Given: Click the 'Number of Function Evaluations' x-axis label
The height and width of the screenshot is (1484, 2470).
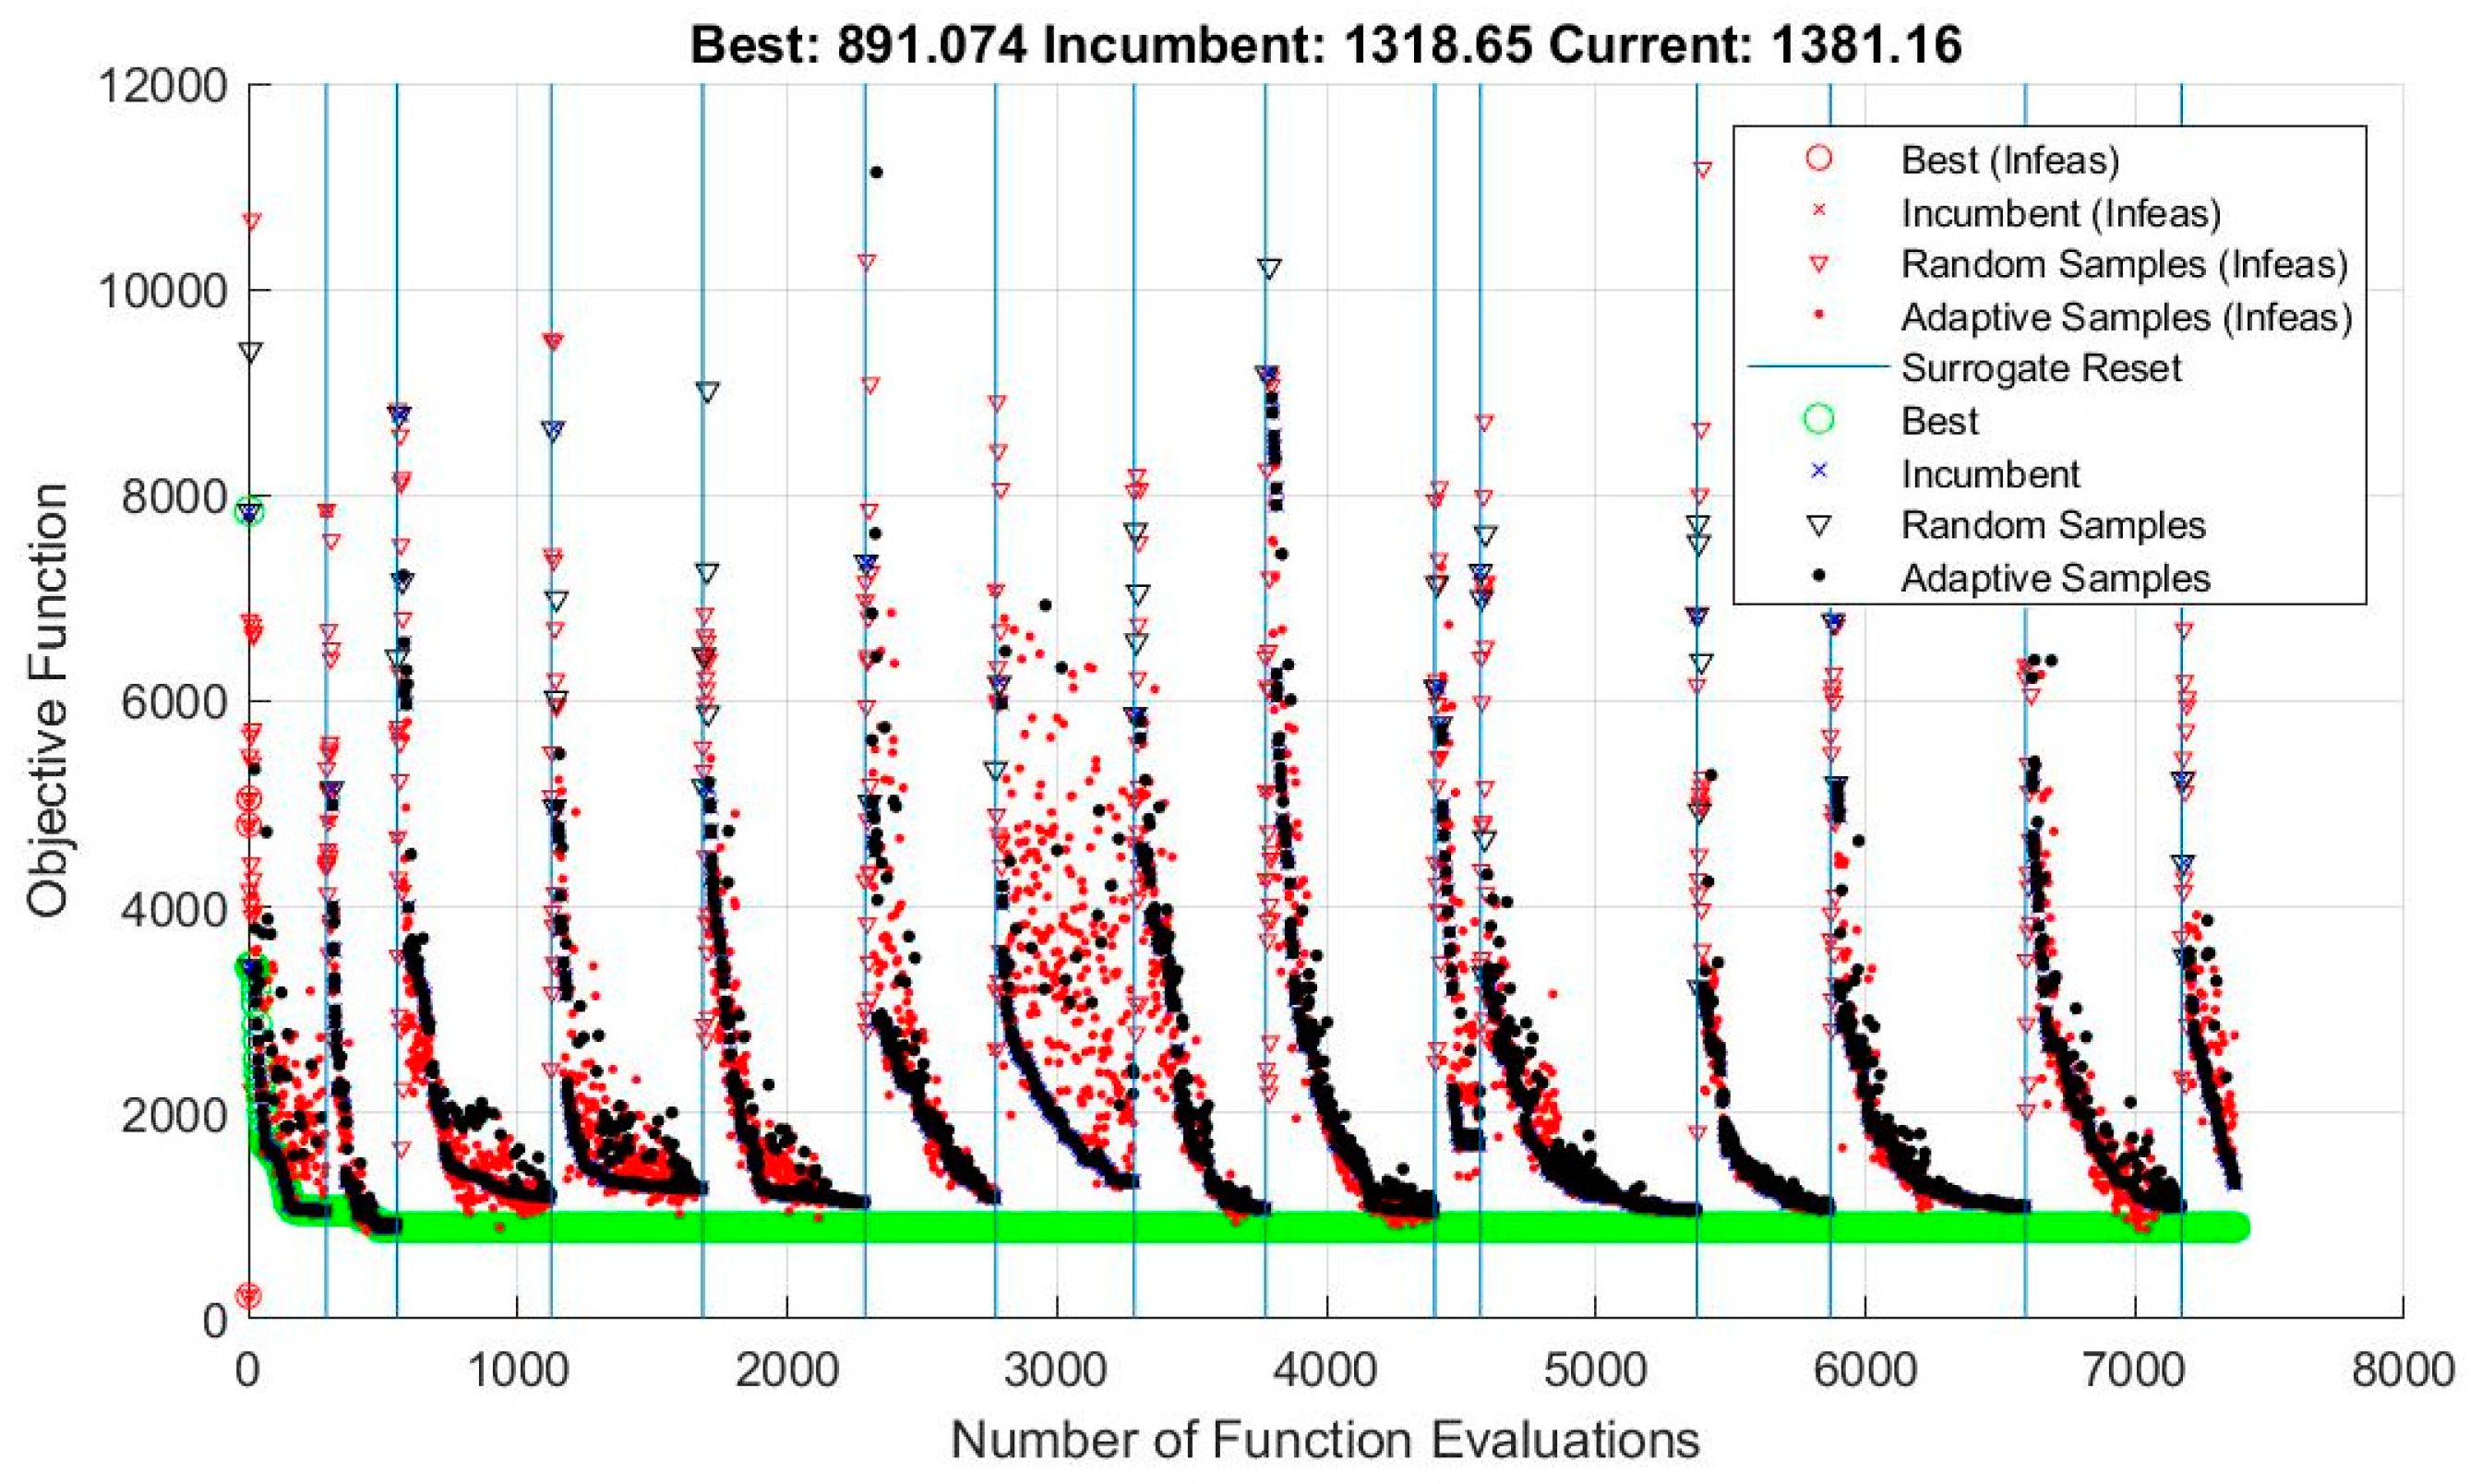Looking at the screenshot, I should click(1325, 1440).
